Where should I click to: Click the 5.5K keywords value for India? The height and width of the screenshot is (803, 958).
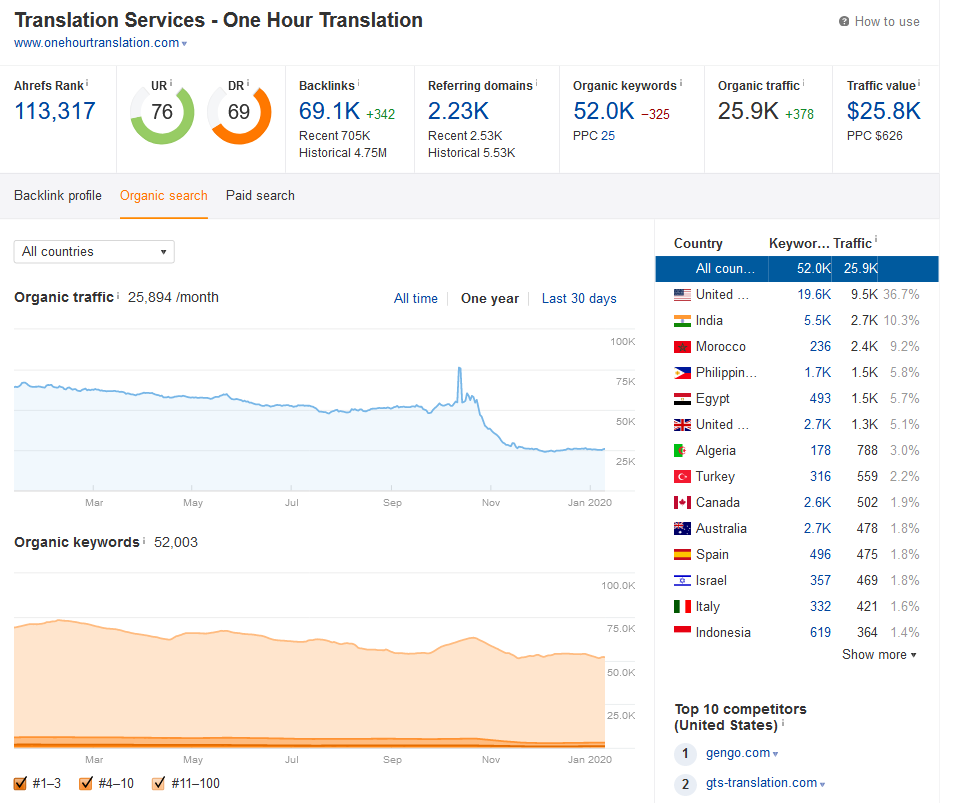point(817,321)
